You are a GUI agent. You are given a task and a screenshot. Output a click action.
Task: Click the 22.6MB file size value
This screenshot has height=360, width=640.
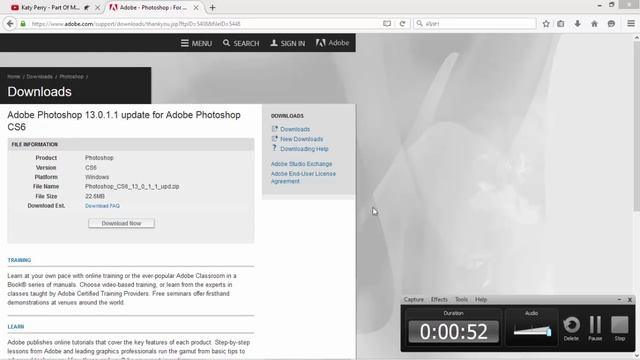(x=95, y=196)
